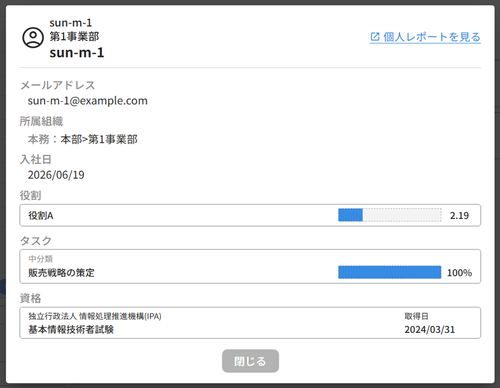Click the 所属組織 section label
The height and width of the screenshot is (388, 500).
coord(41,121)
